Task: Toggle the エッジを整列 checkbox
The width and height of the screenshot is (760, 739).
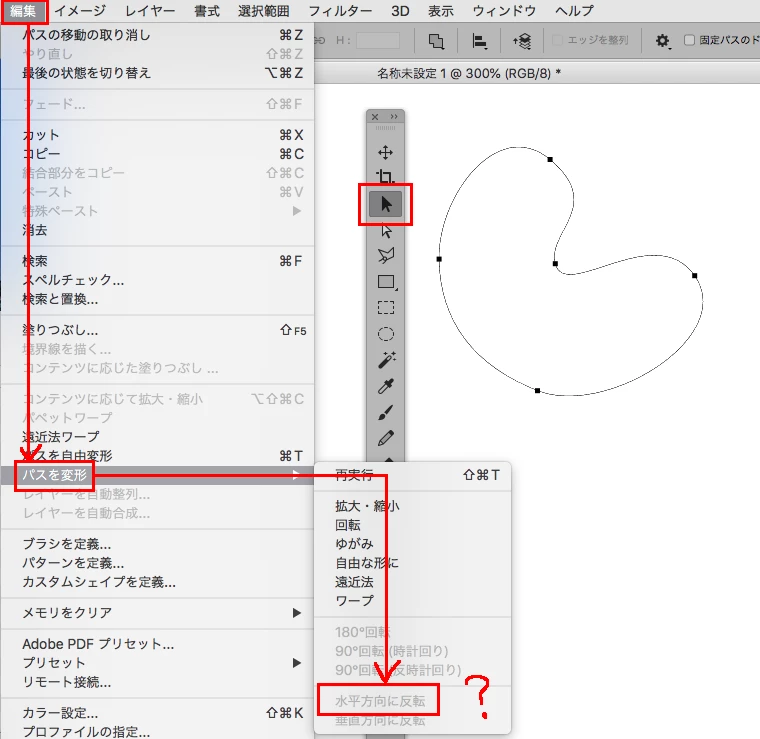Action: pos(557,40)
